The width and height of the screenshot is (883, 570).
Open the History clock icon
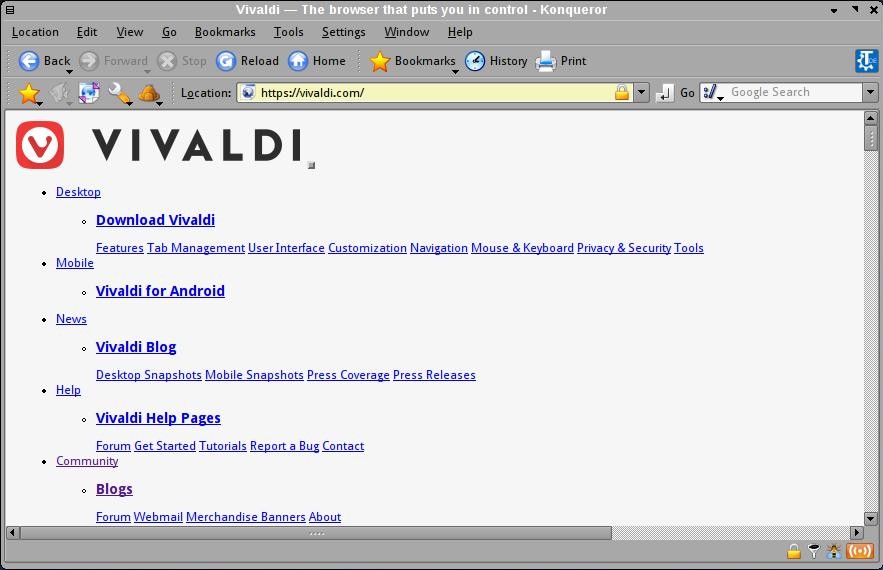[475, 61]
